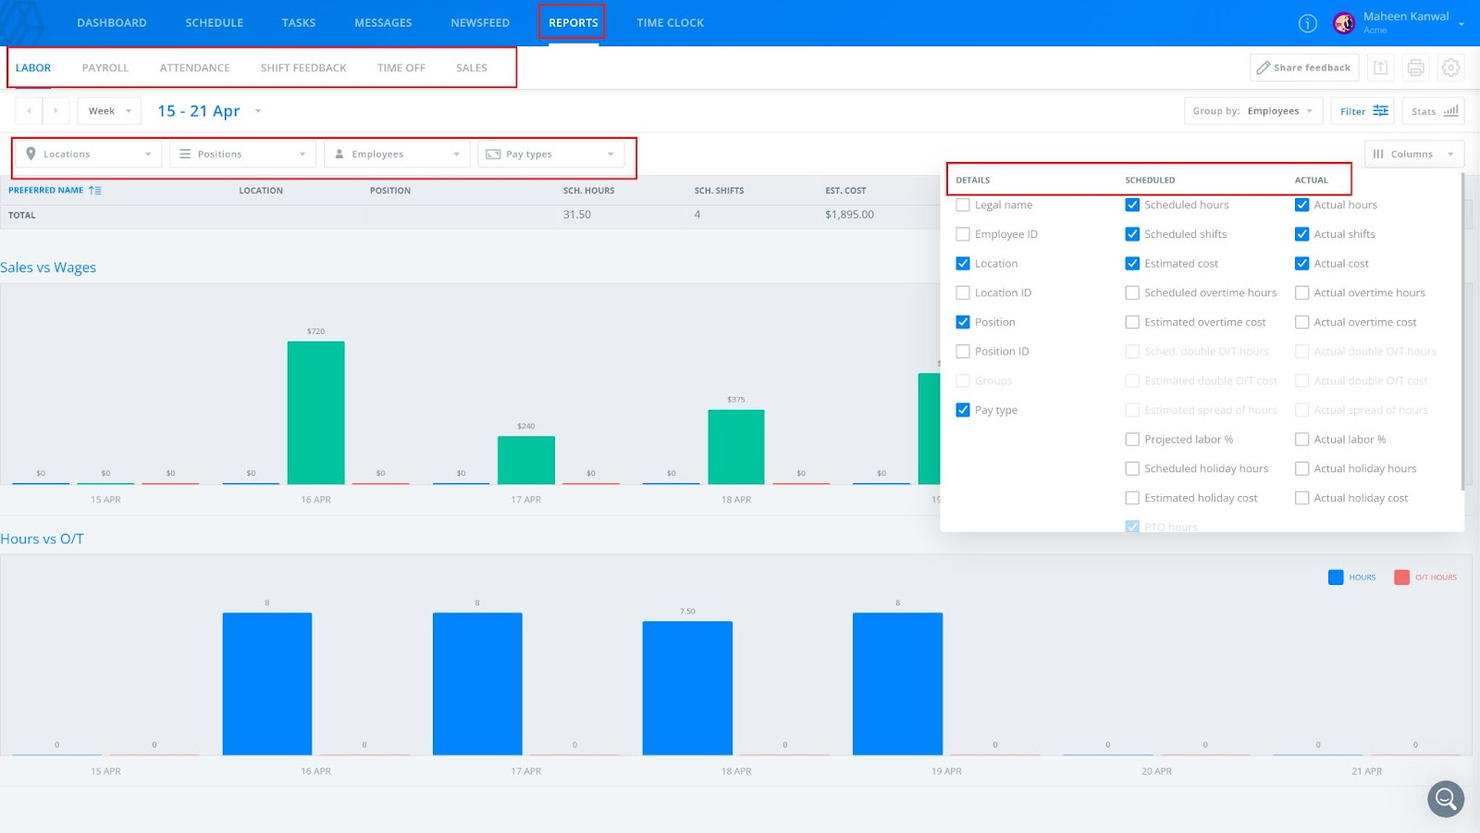Expand the 15 - 21 Apr date picker
Image resolution: width=1480 pixels, height=833 pixels.
[258, 111]
